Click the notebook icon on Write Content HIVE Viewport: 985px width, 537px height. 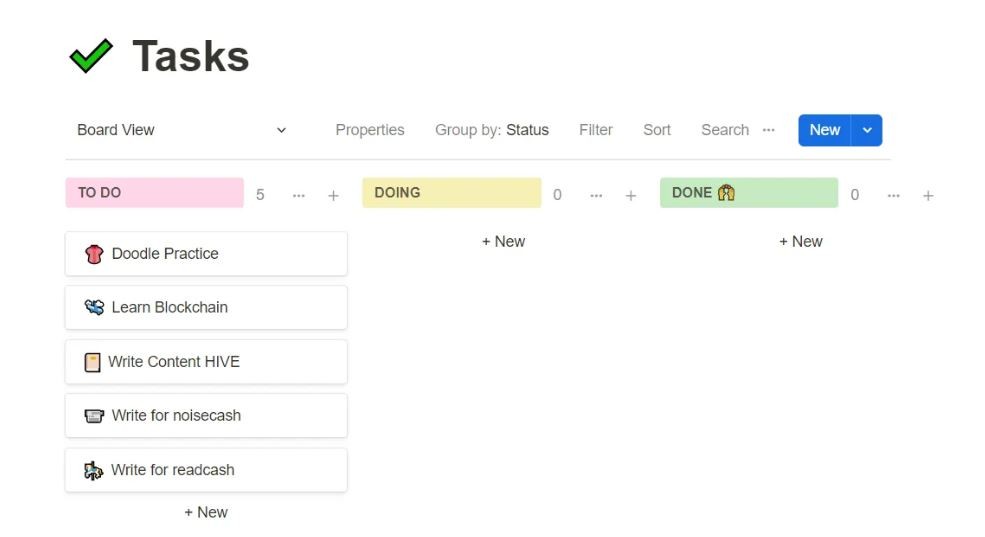pos(92,362)
